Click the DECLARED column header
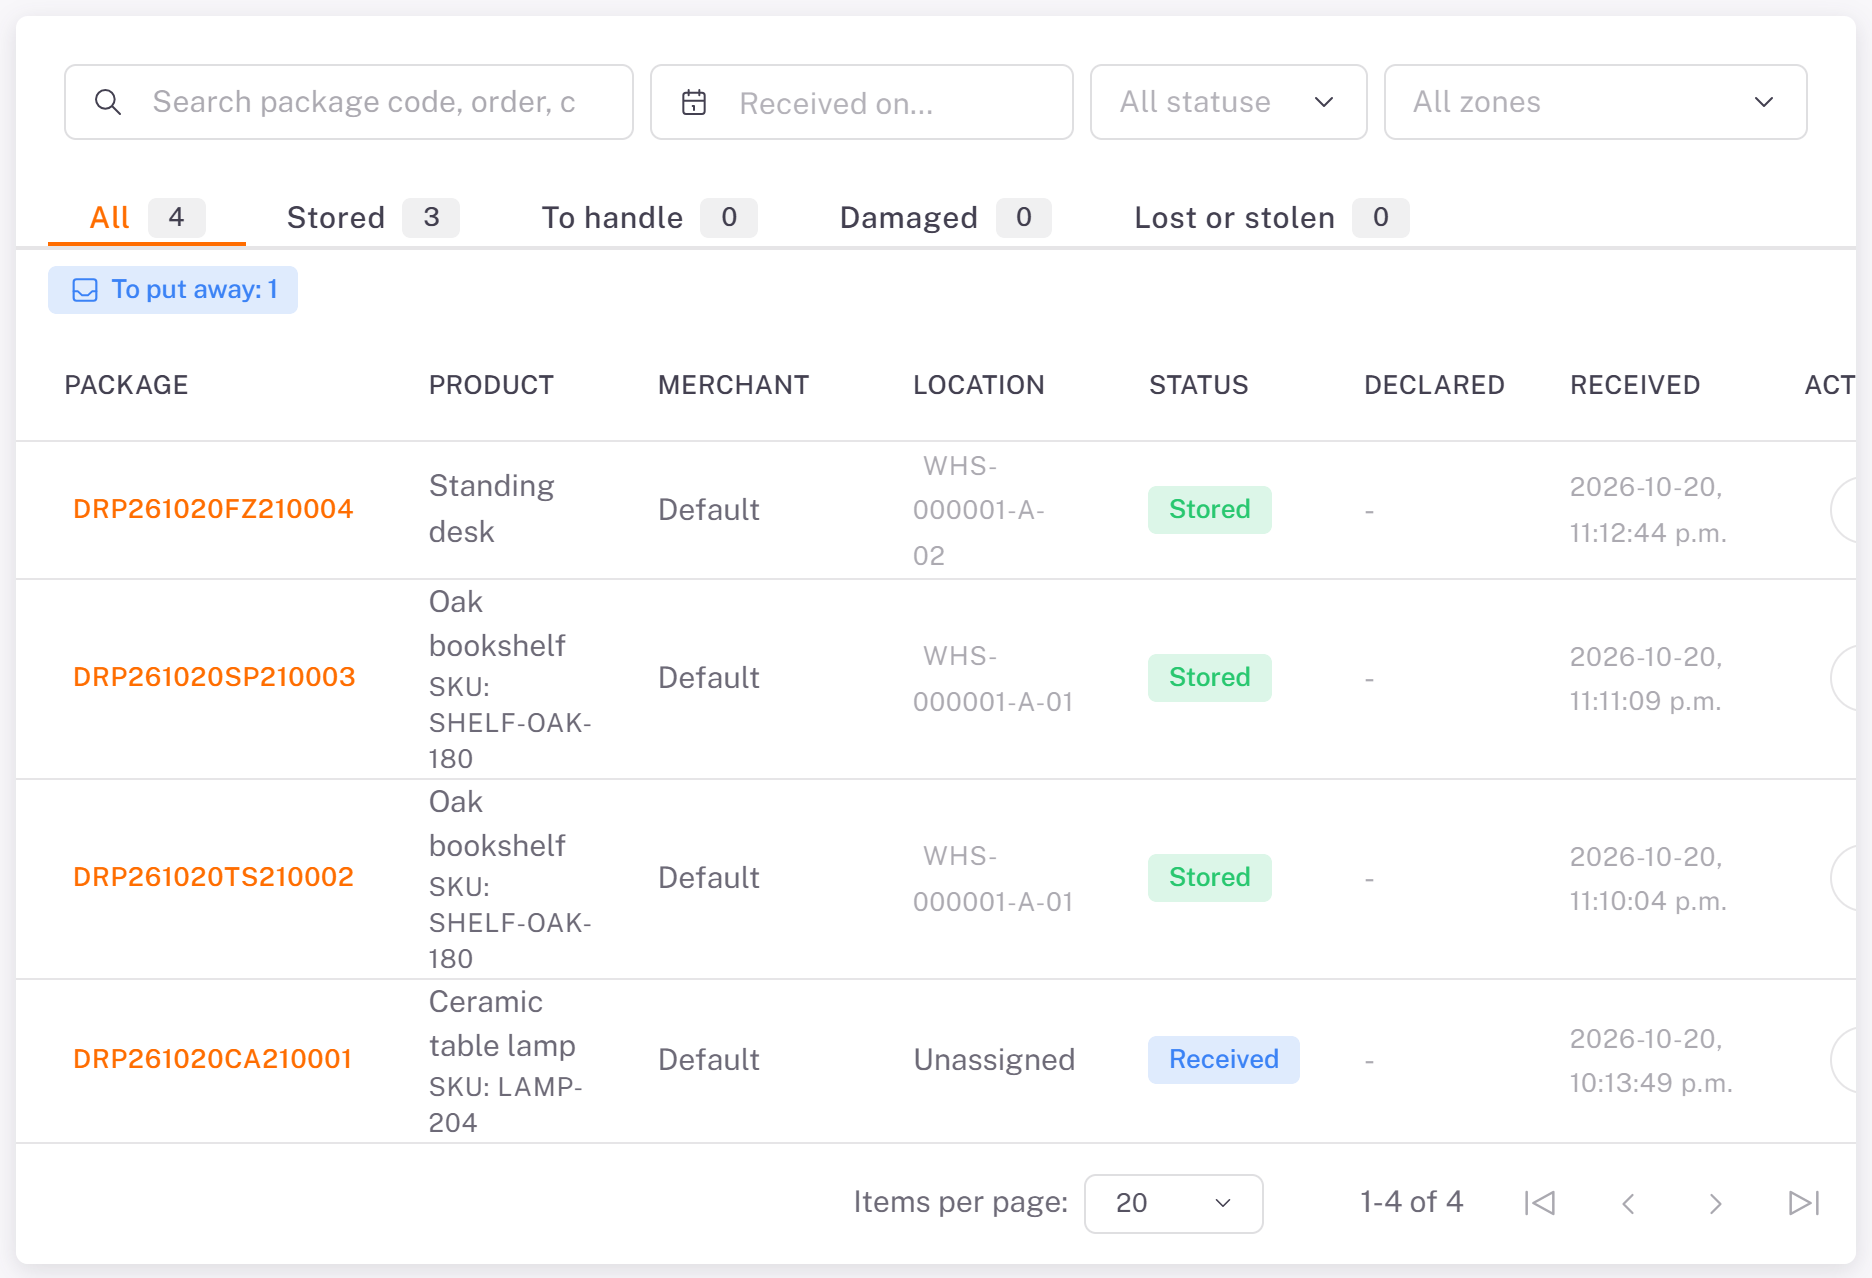Image resolution: width=1872 pixels, height=1278 pixels. [1434, 385]
